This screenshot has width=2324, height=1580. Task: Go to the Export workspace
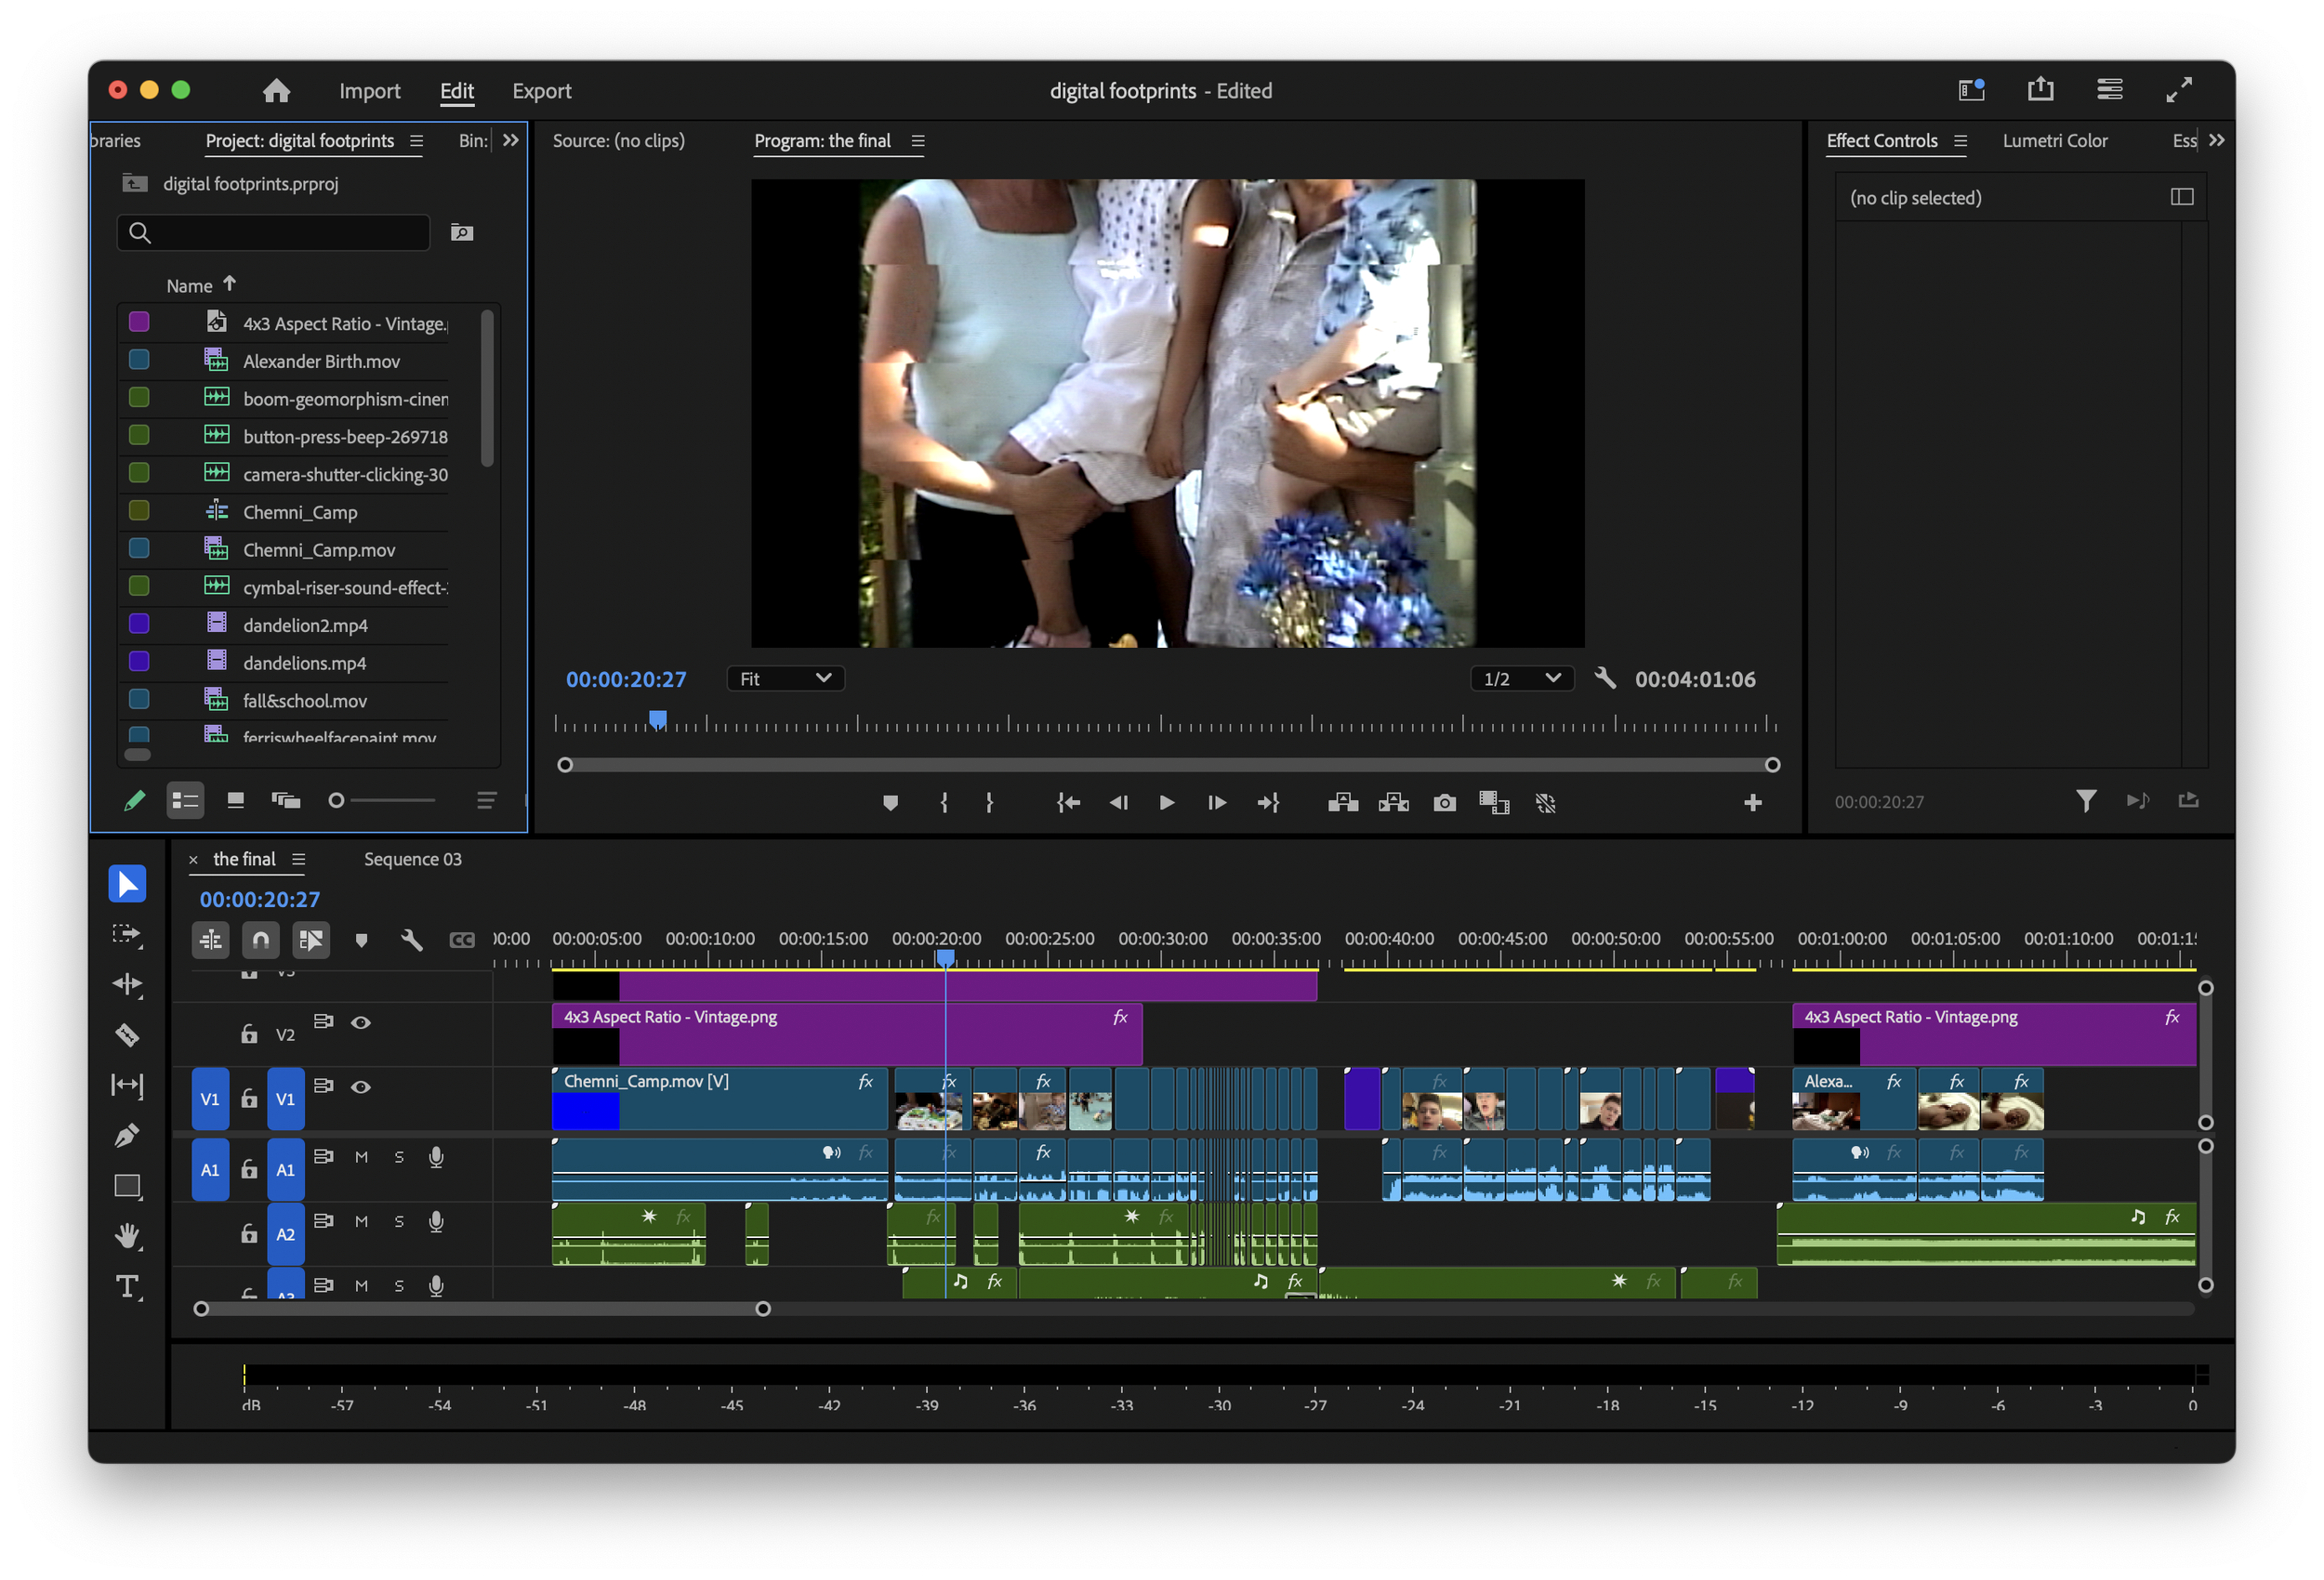pyautogui.click(x=541, y=91)
